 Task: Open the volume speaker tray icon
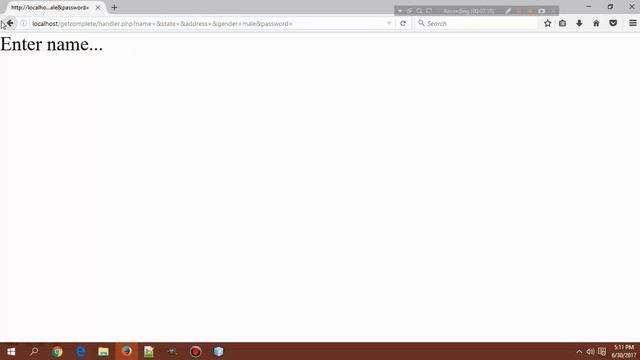point(590,351)
